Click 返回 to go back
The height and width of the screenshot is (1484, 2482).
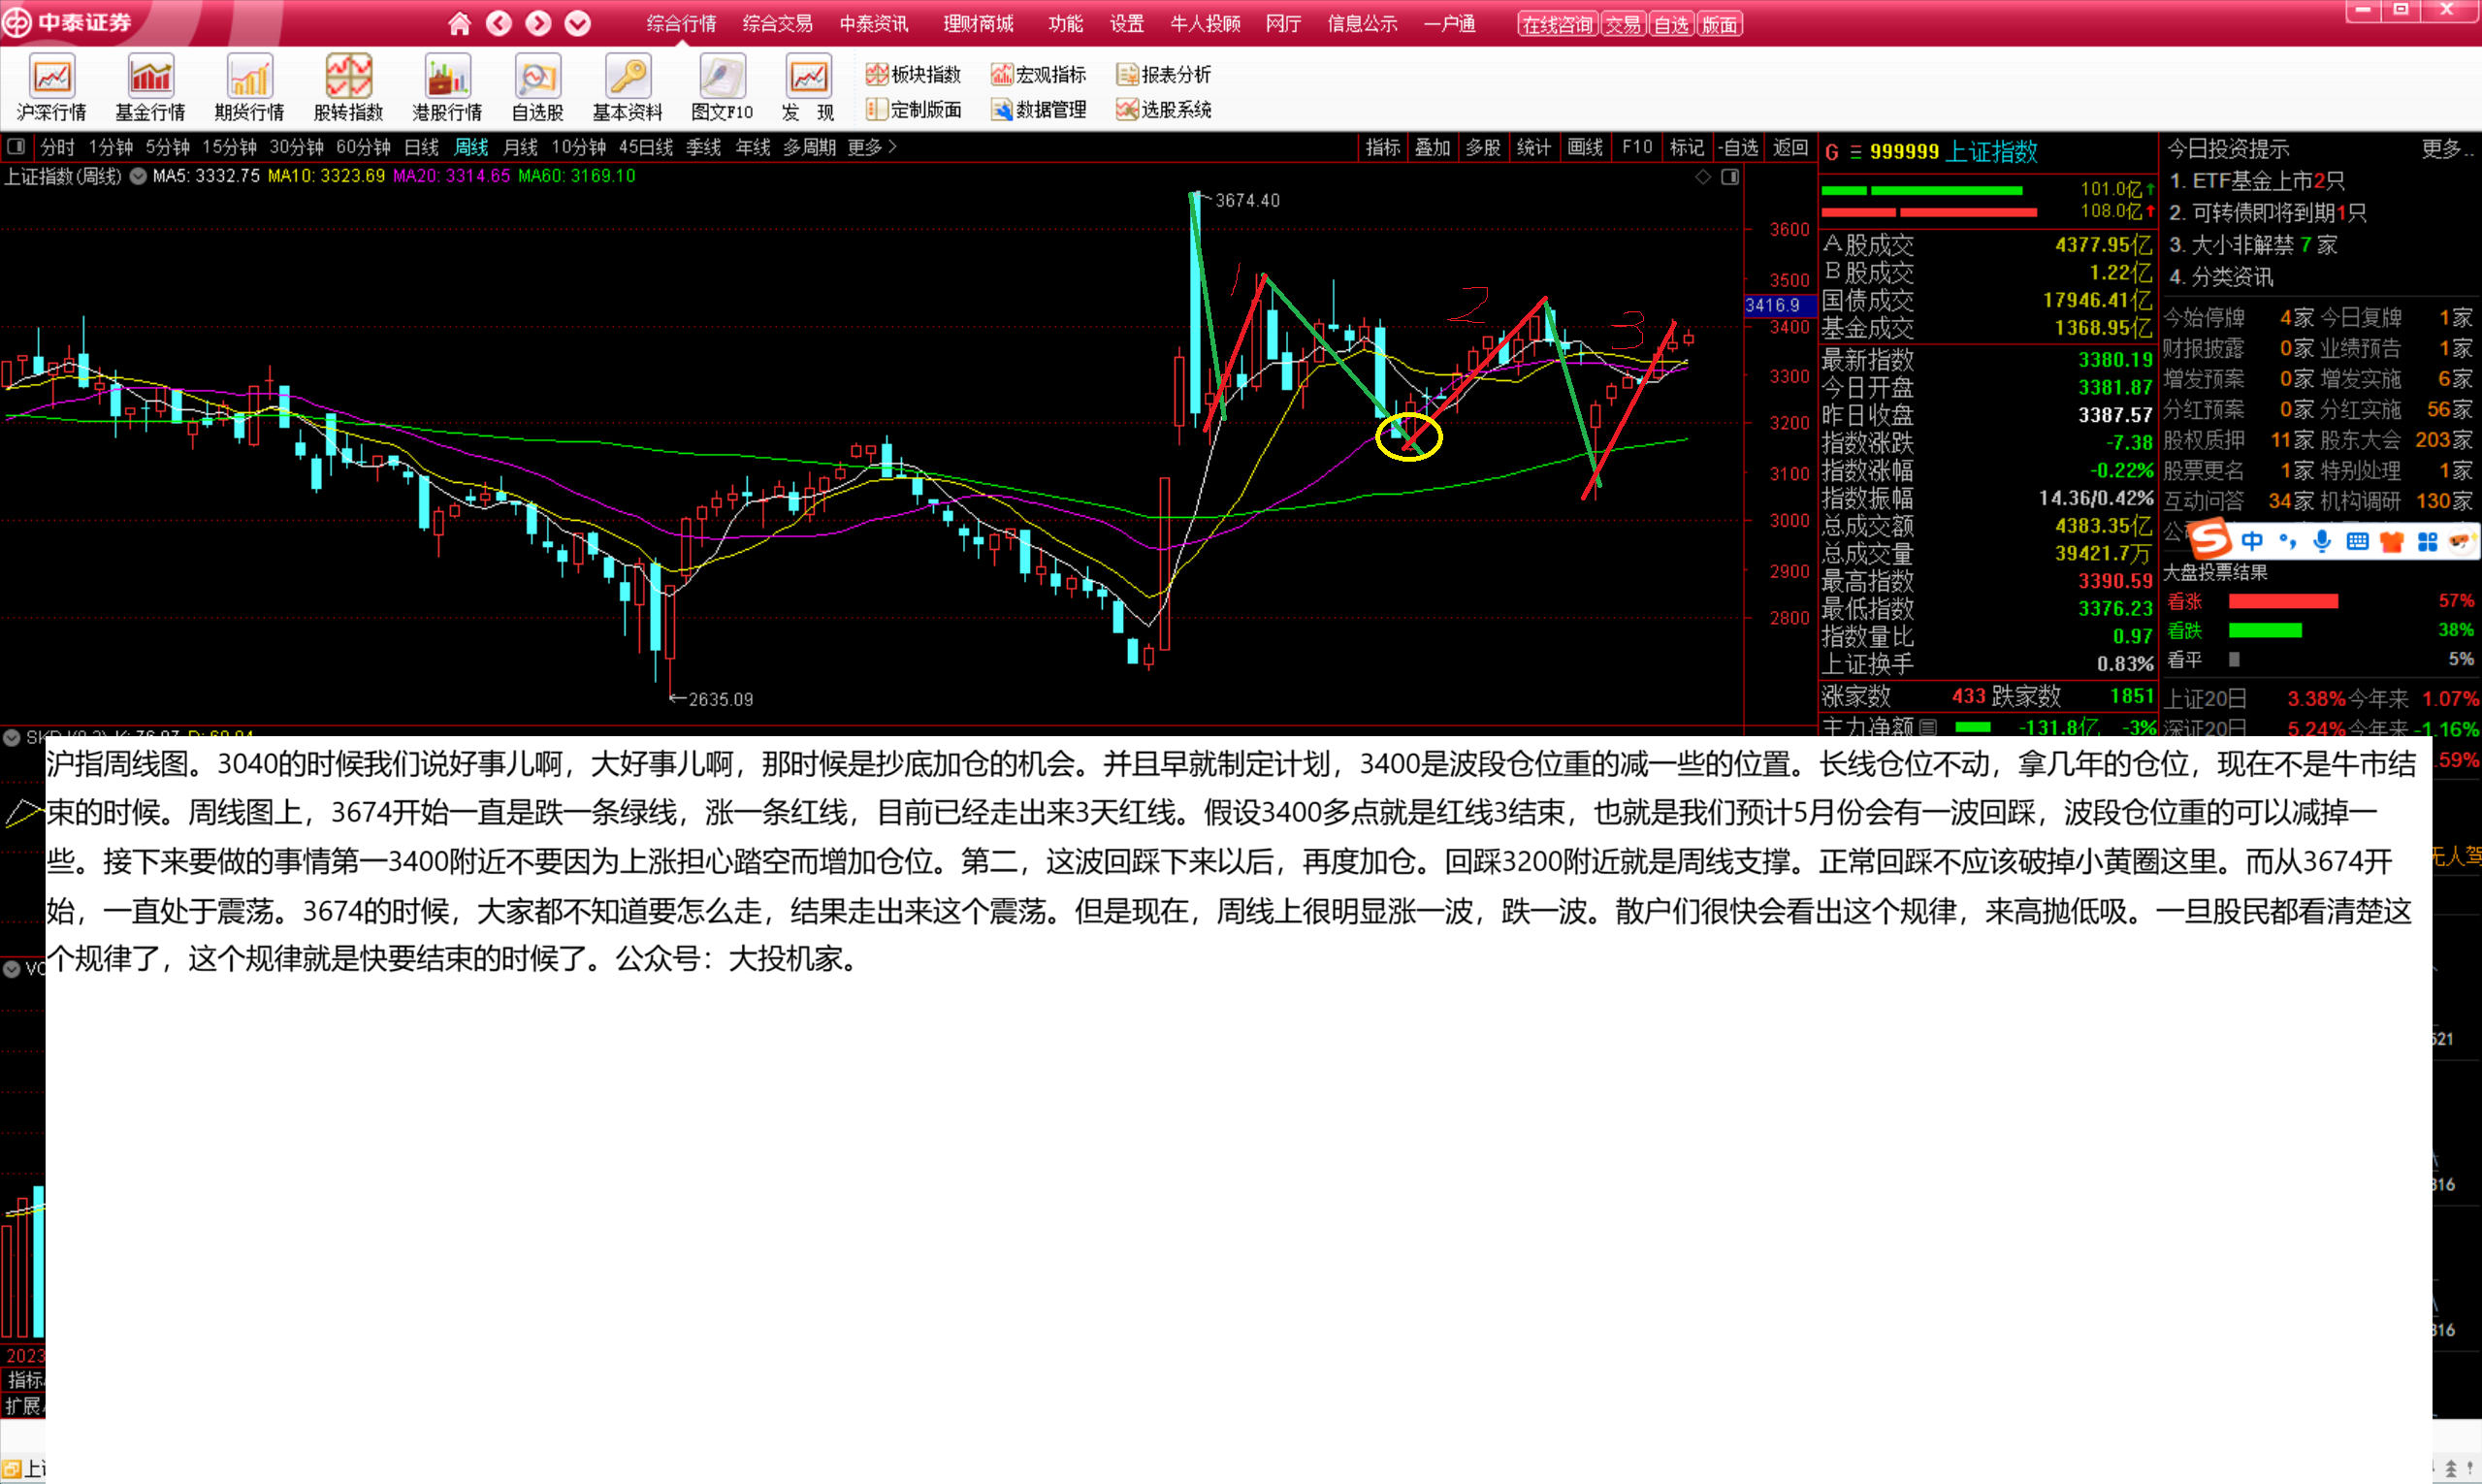[1790, 147]
